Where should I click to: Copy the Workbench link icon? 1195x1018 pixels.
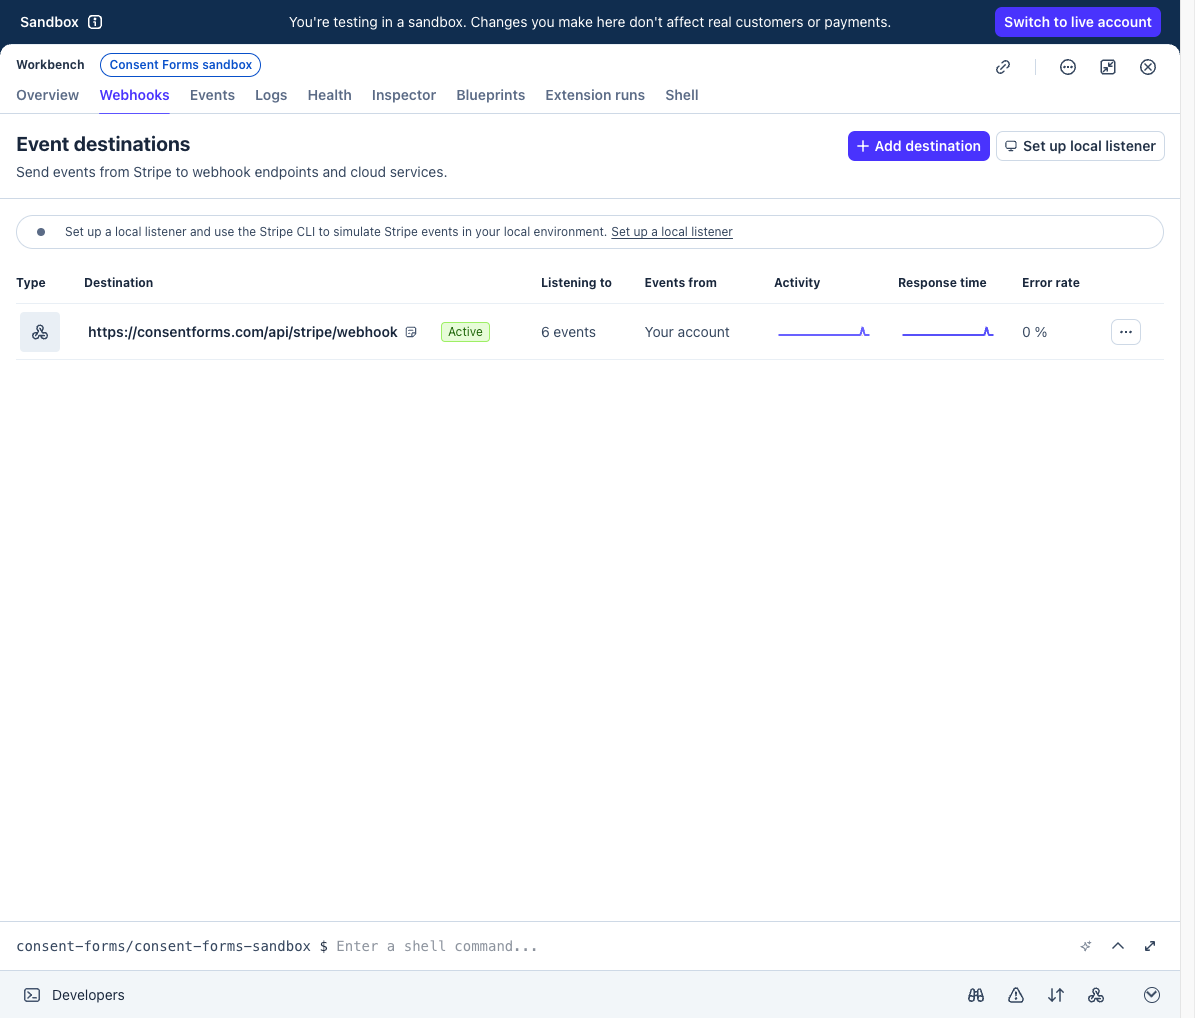(1003, 67)
